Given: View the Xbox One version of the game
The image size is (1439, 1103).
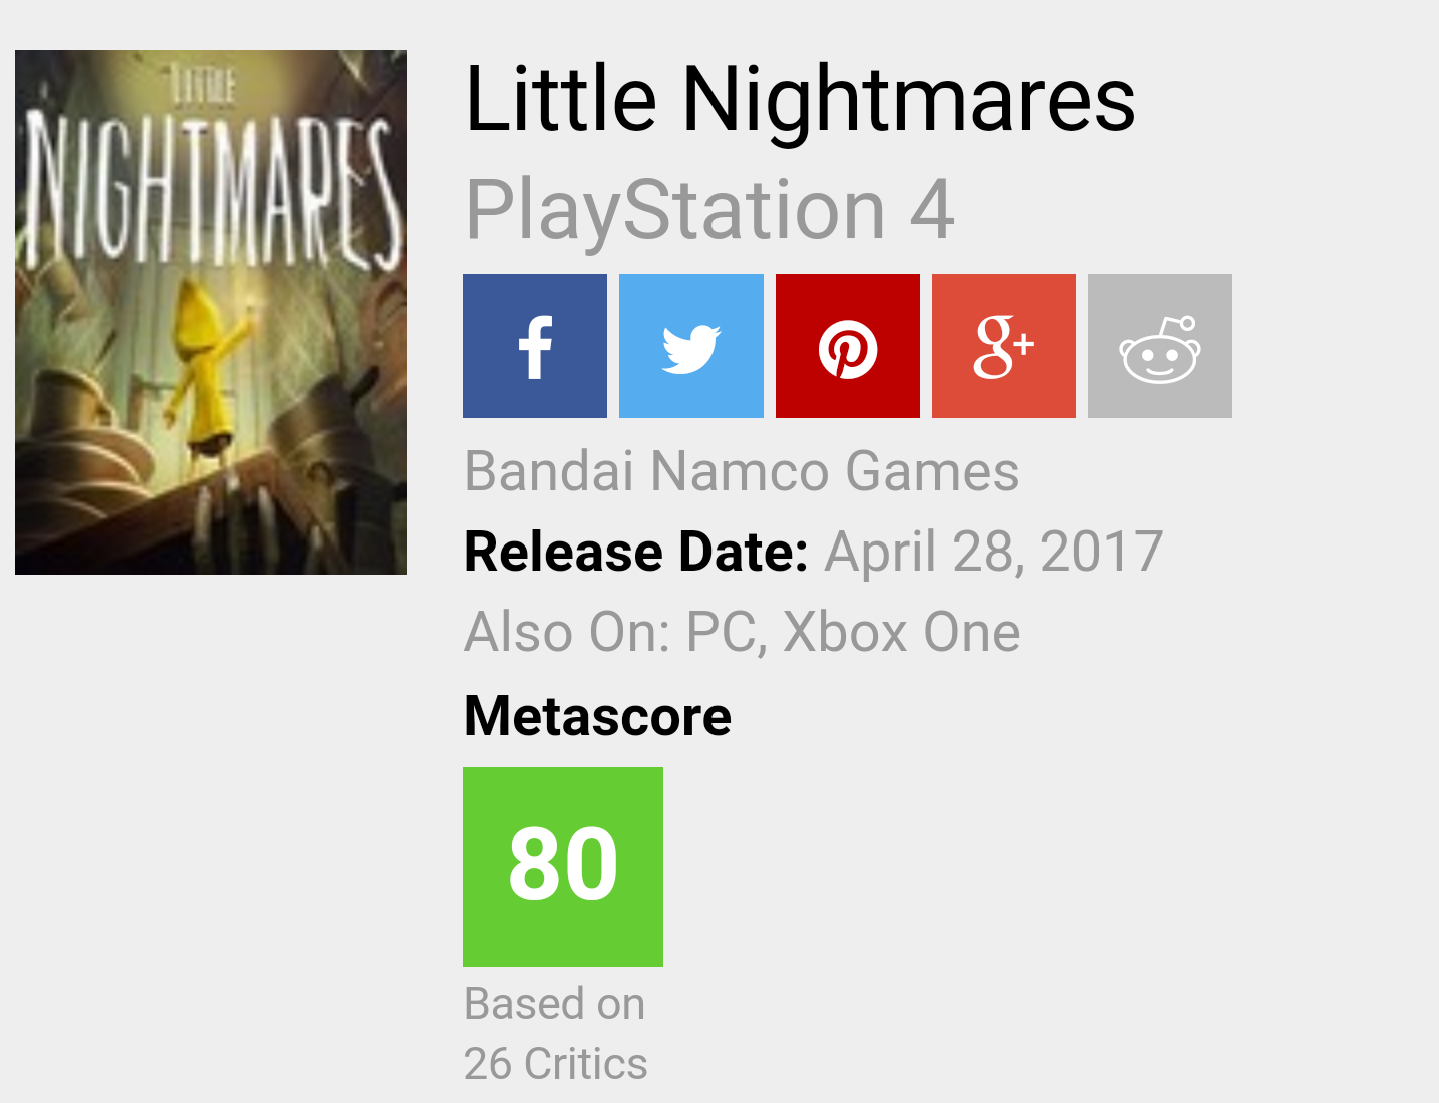Looking at the screenshot, I should coord(902,633).
